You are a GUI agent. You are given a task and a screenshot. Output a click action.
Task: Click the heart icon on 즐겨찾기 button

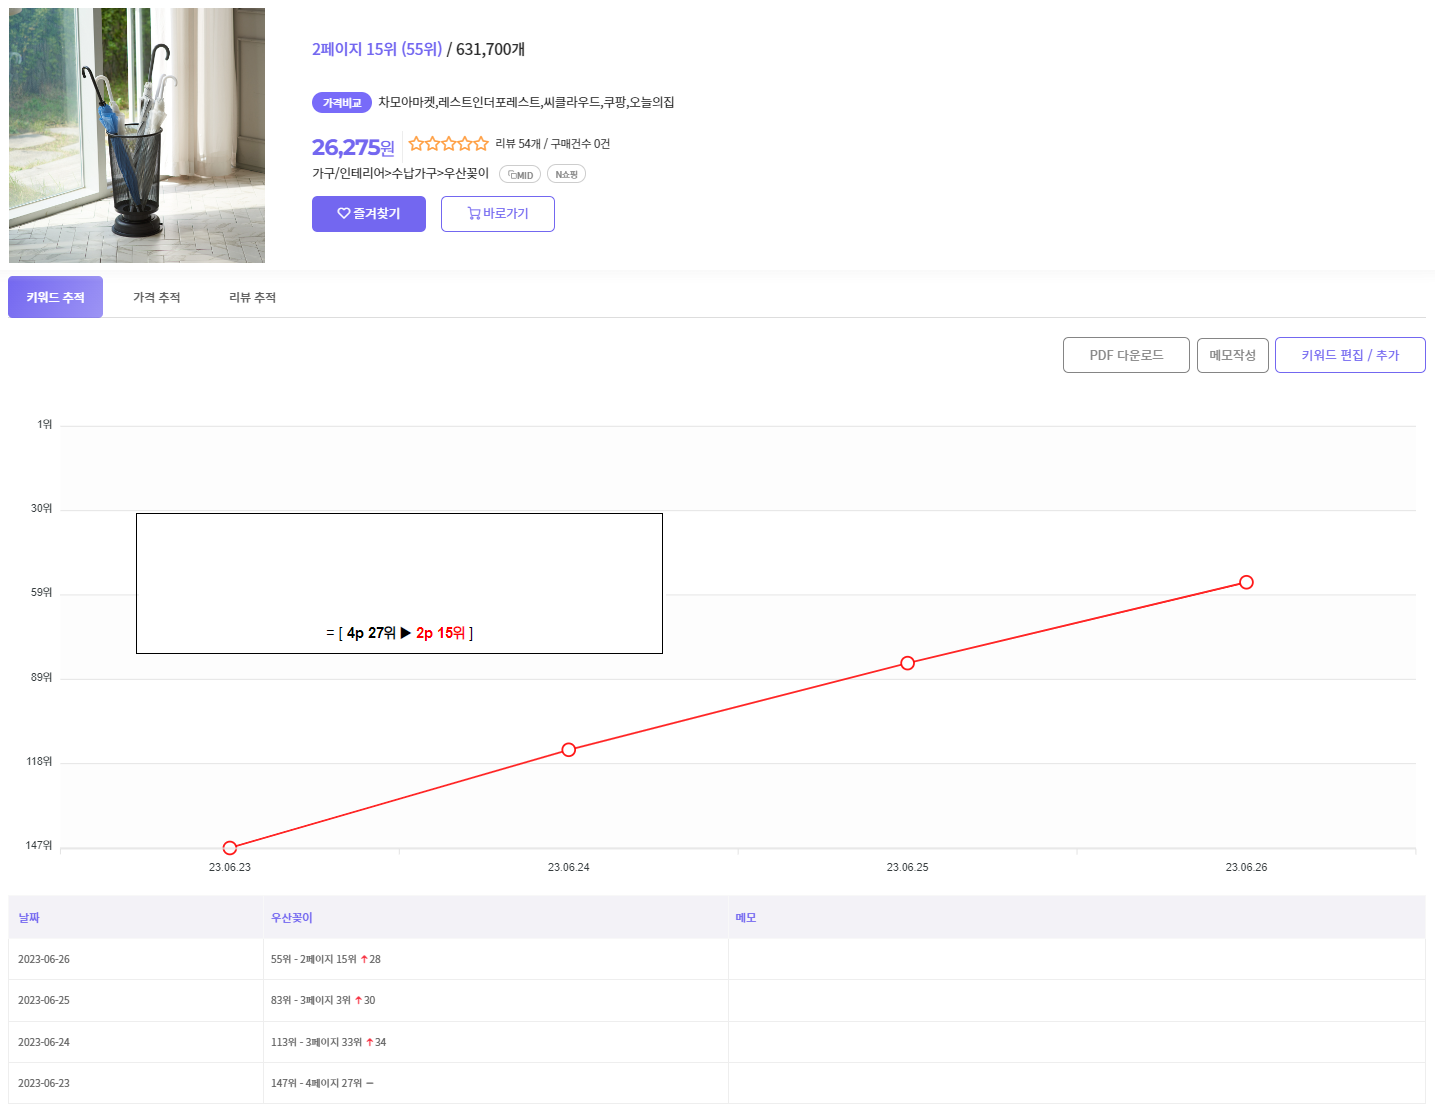(x=343, y=214)
